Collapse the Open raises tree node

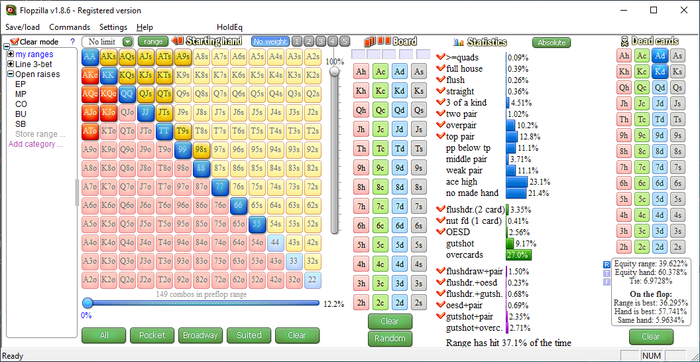coord(11,74)
